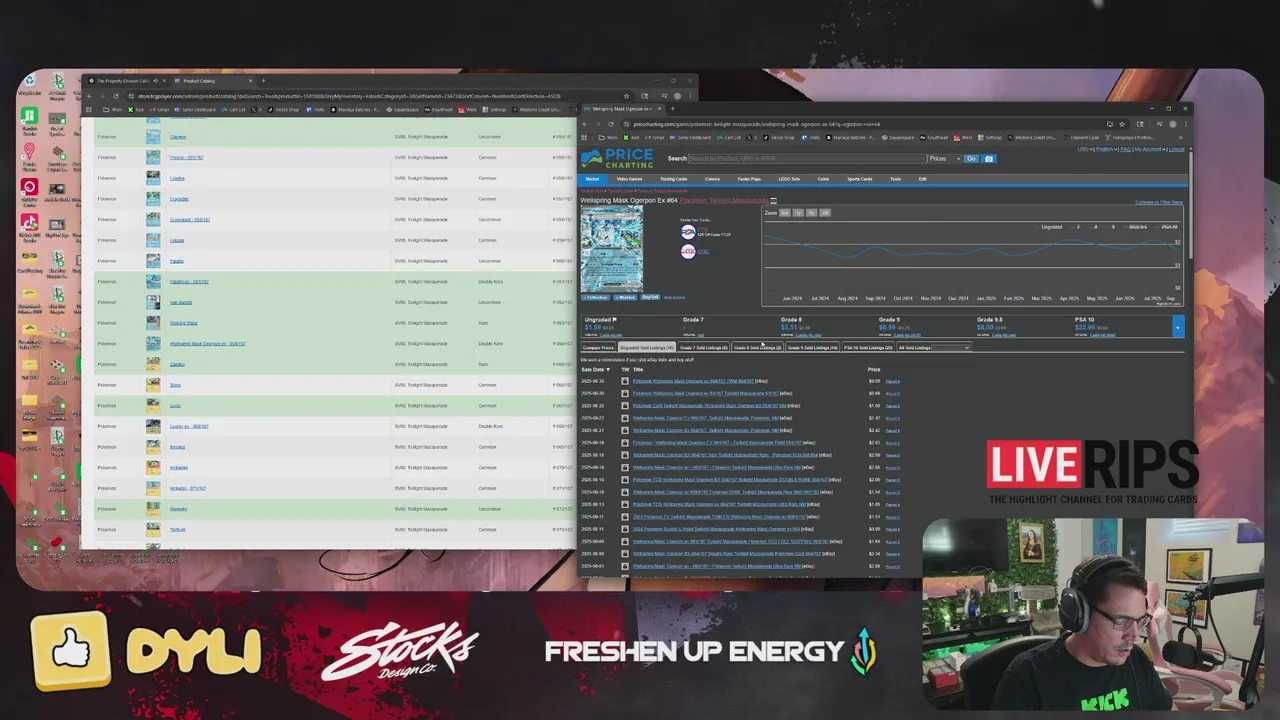
Task: Add the card with the + Wishlist button
Action: (x=625, y=297)
